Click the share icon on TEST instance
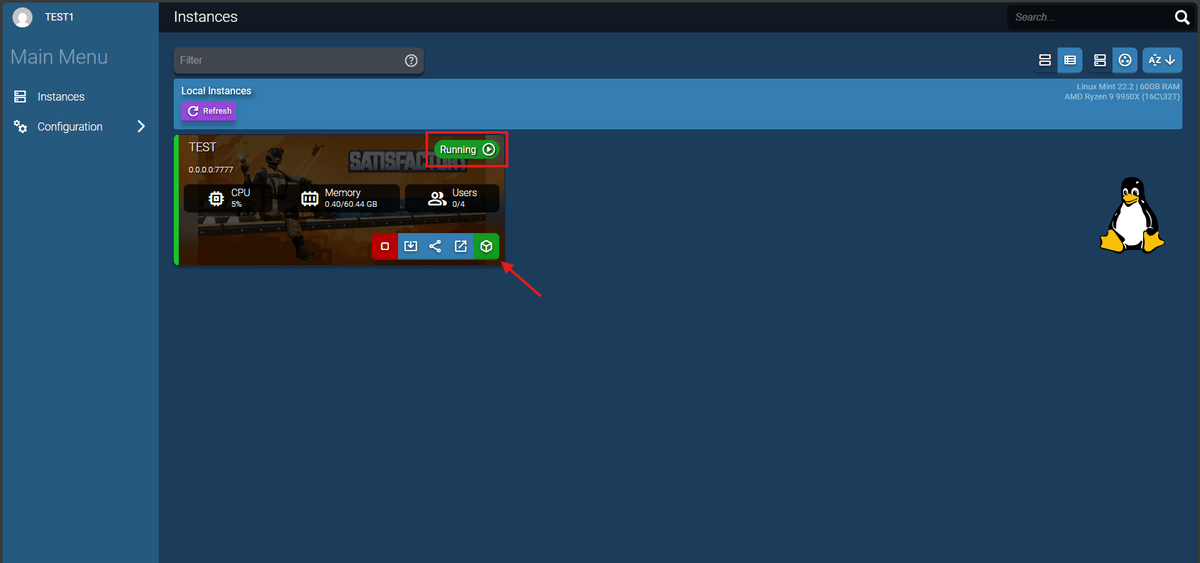This screenshot has width=1200, height=563. click(x=435, y=246)
